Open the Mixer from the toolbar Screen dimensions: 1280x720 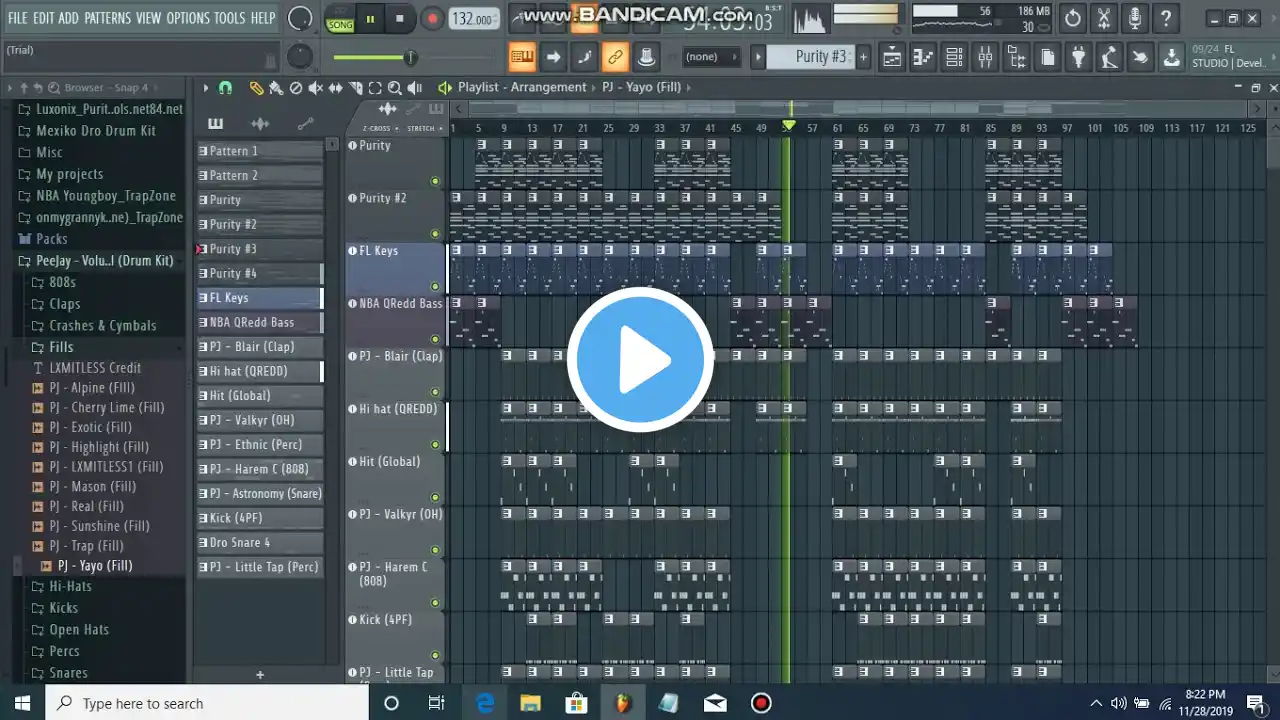tap(985, 58)
